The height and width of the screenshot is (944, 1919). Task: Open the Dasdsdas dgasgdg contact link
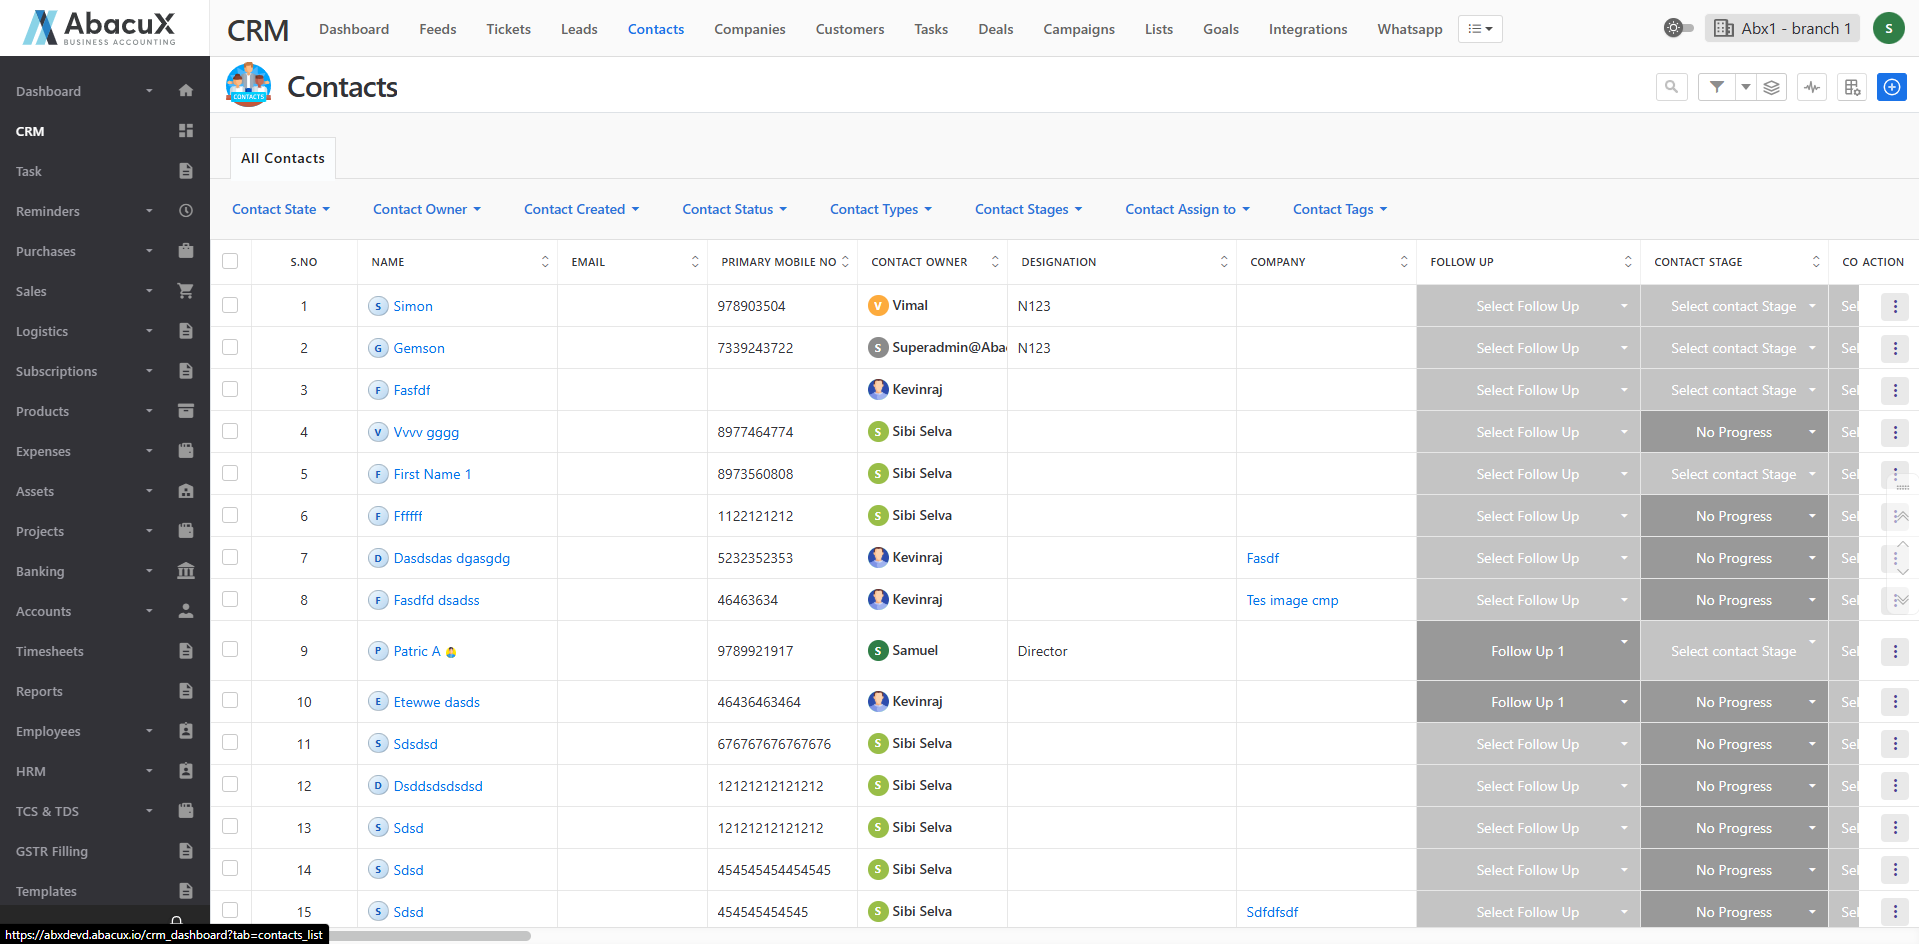(x=451, y=558)
